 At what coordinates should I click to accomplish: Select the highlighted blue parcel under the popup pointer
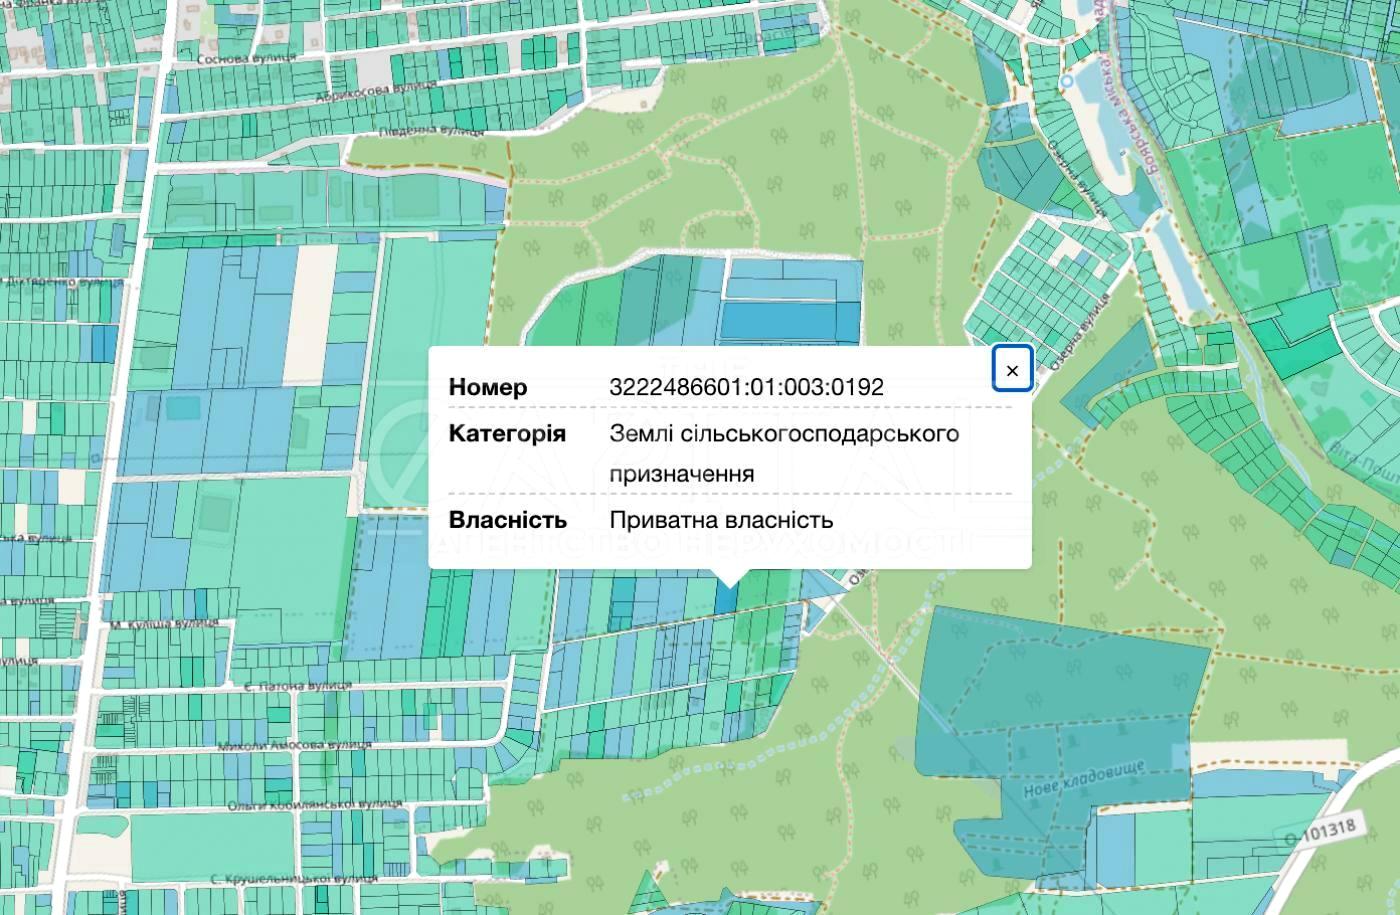click(x=726, y=598)
